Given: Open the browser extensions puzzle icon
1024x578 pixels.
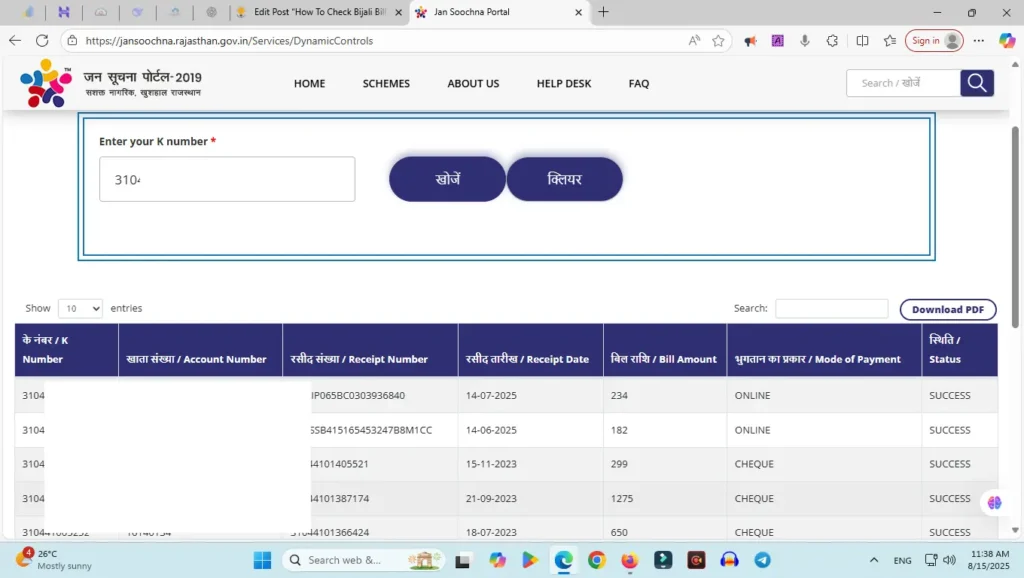Looking at the screenshot, I should pyautogui.click(x=832, y=41).
